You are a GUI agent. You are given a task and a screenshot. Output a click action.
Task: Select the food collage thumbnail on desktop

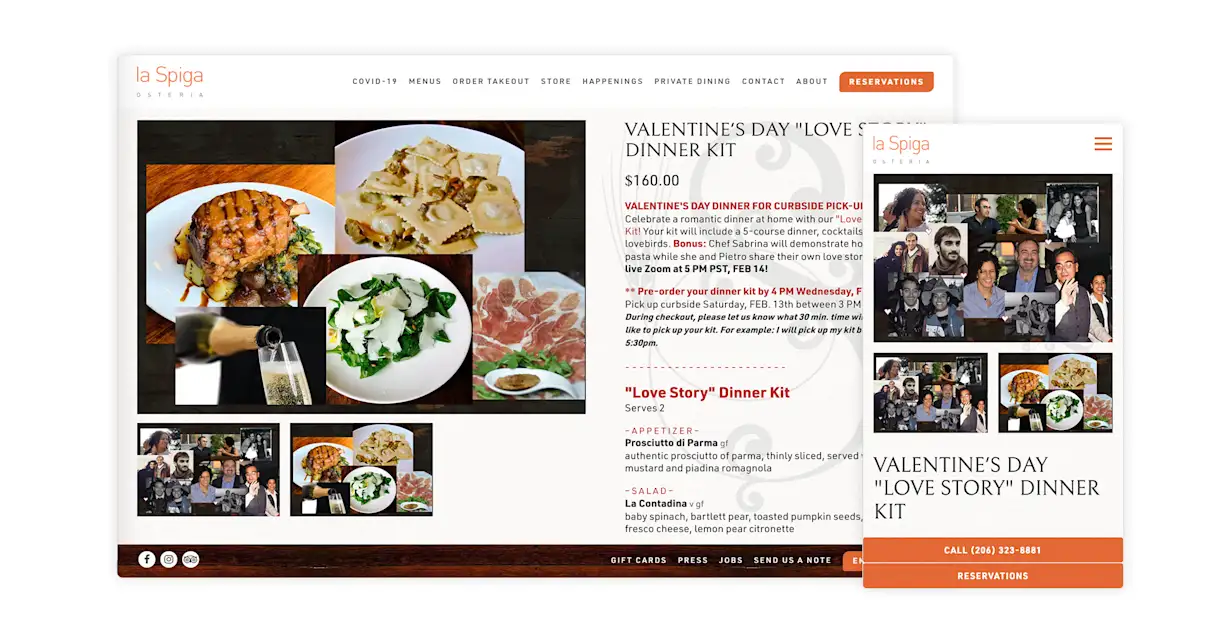361,470
